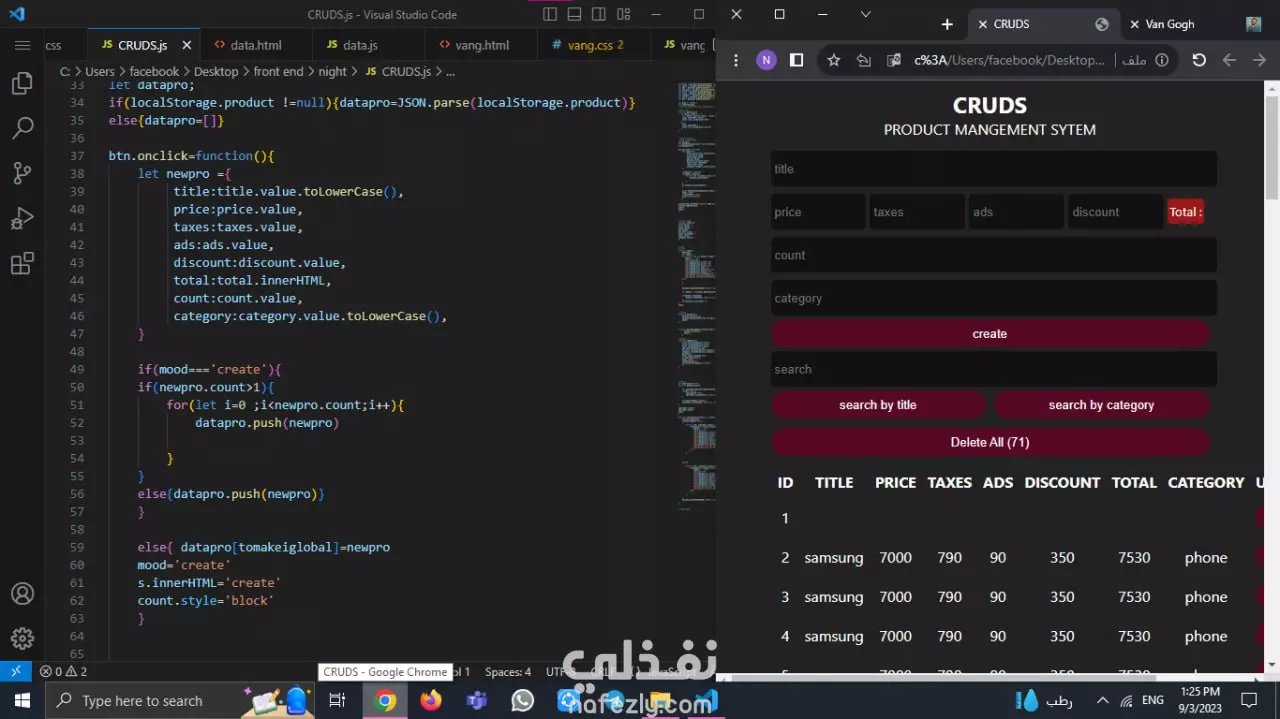Image resolution: width=1280 pixels, height=719 pixels.
Task: Open the Explorer view in activity bar
Action: [22, 83]
